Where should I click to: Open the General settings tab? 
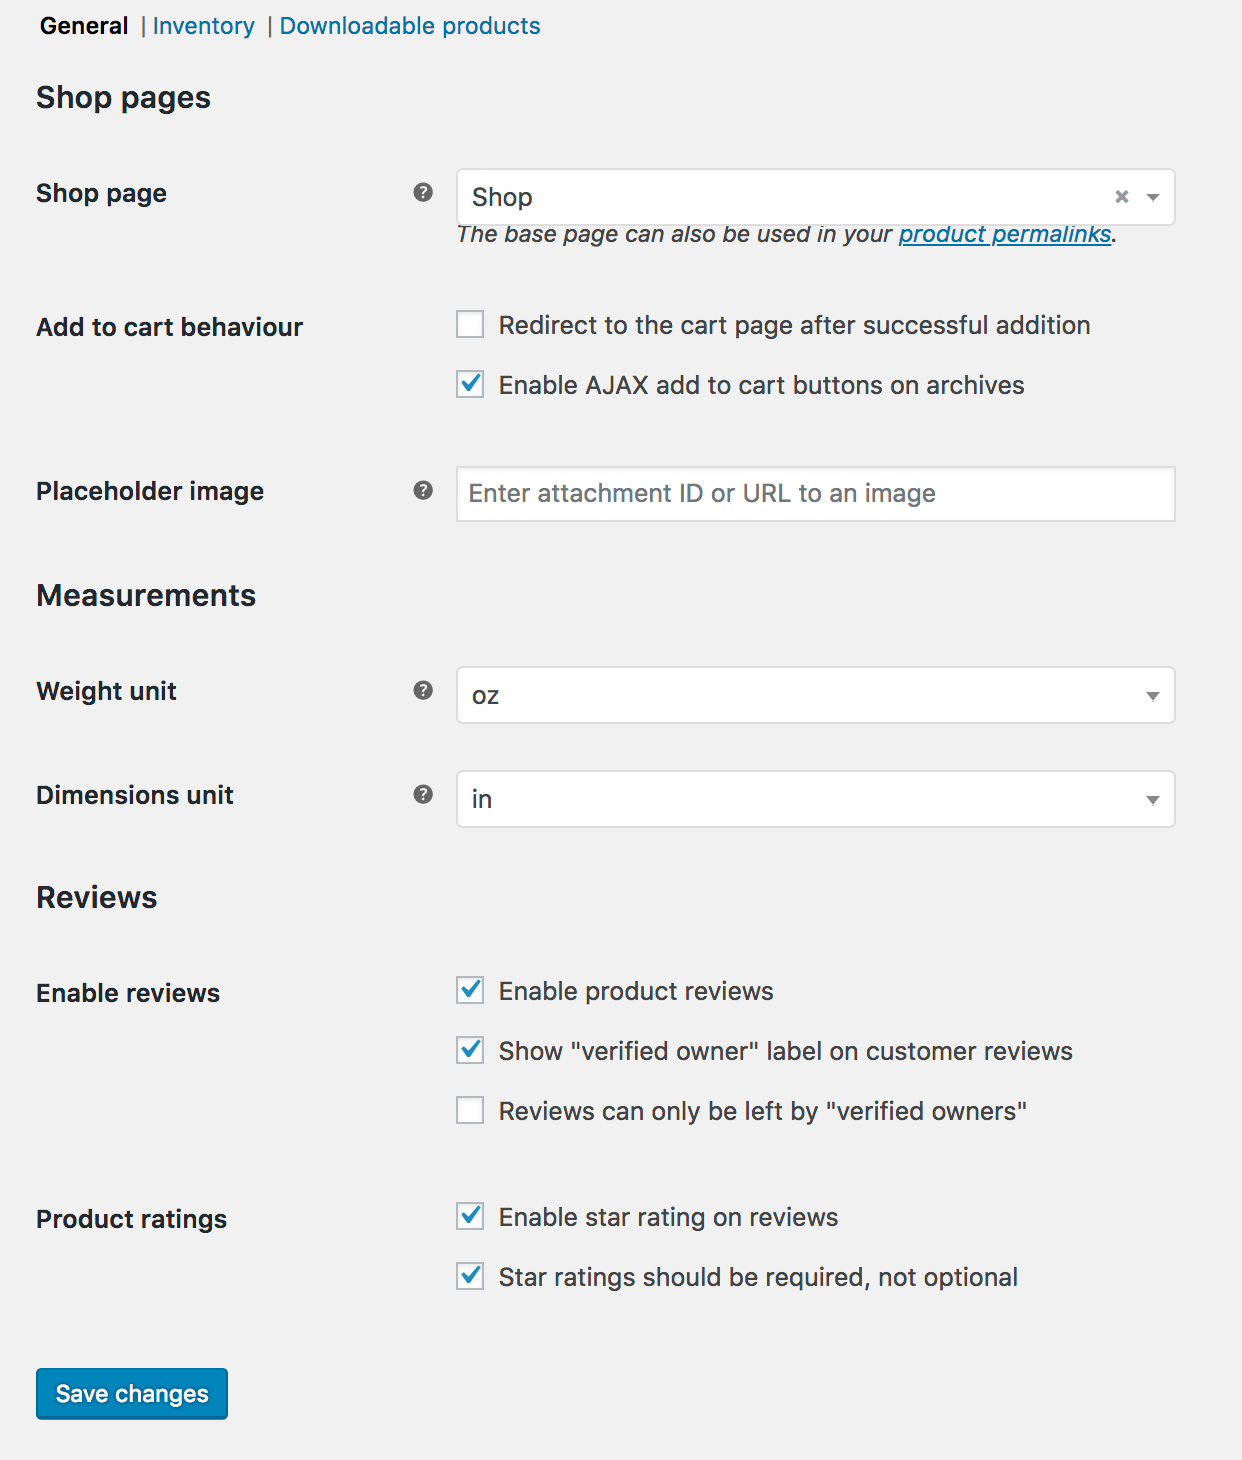tap(84, 26)
